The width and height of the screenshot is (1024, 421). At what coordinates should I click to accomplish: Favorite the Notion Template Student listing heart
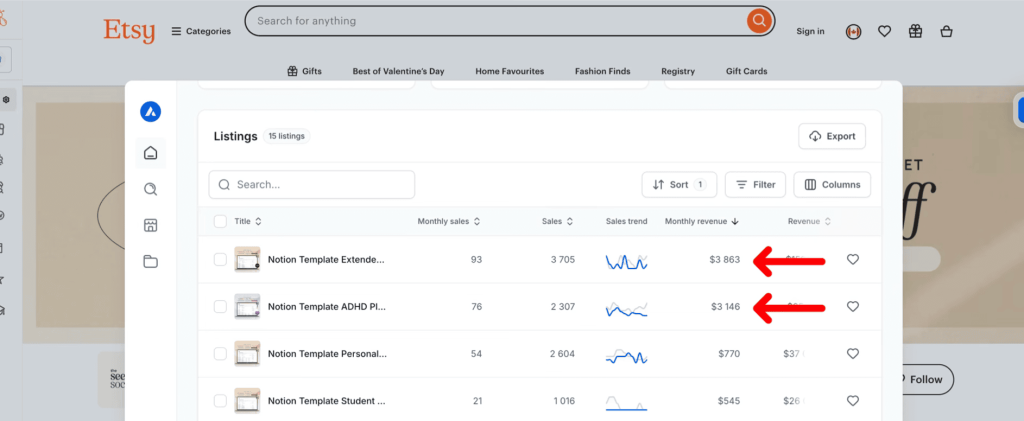[852, 401]
